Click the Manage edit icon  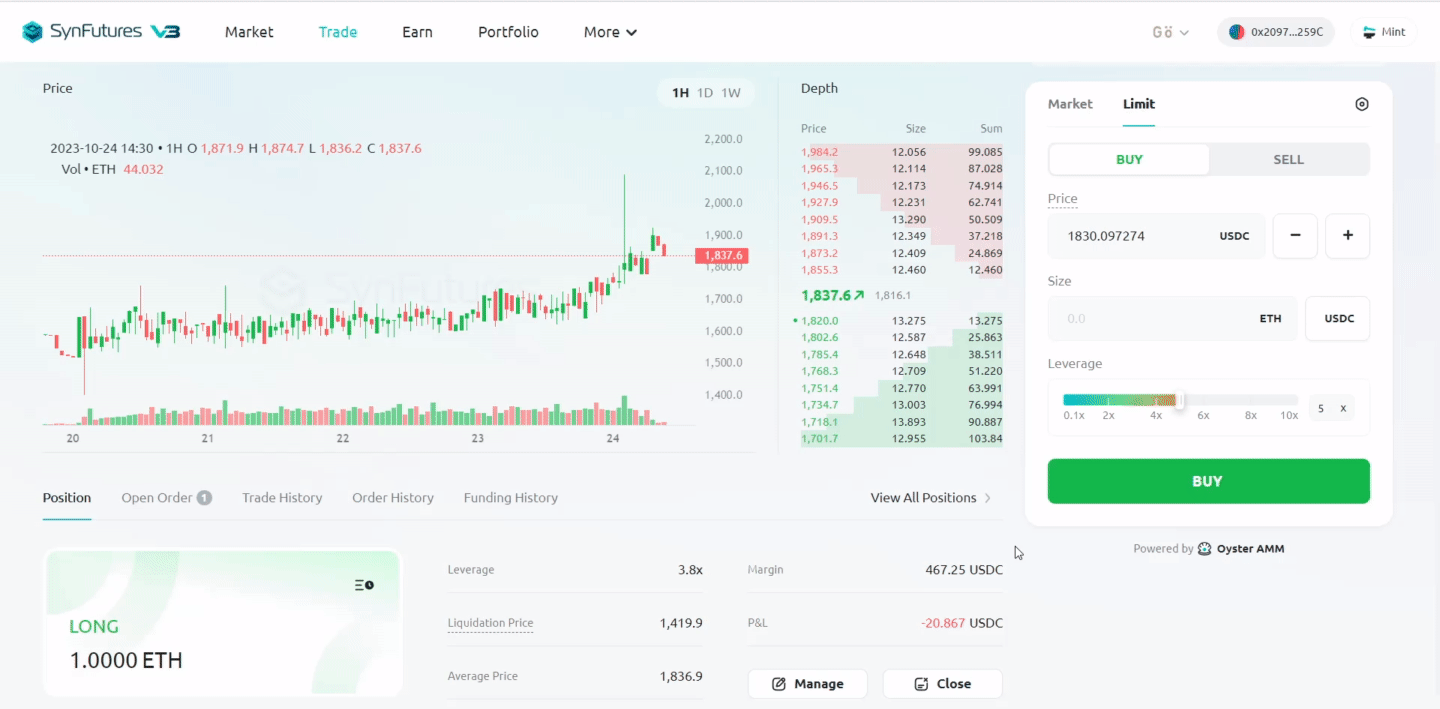[x=779, y=684]
